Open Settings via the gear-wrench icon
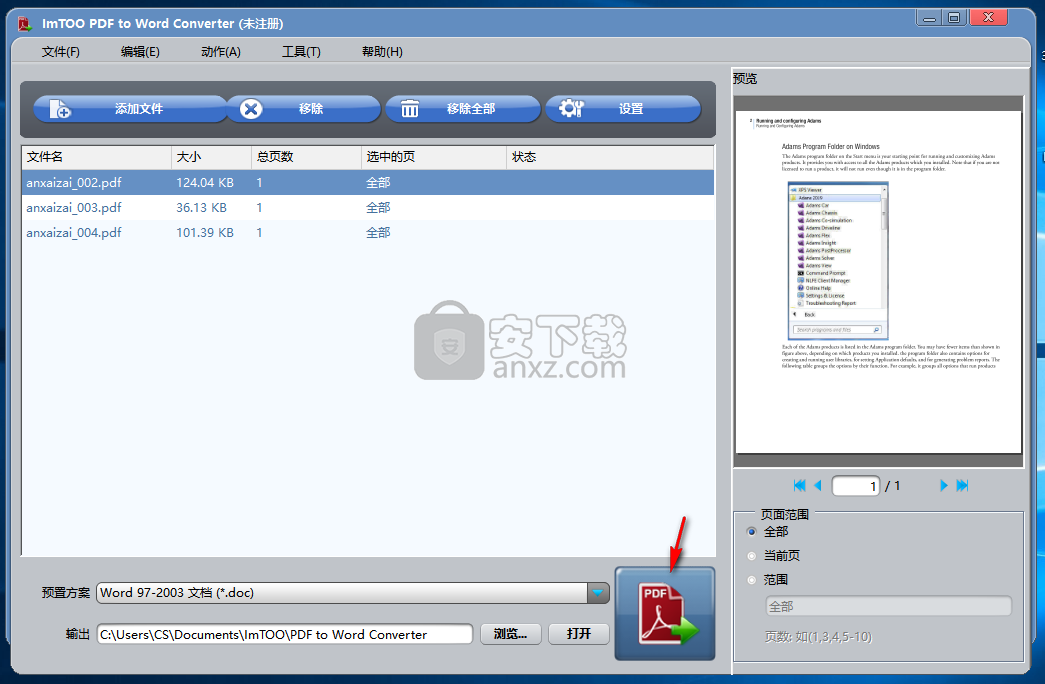The image size is (1045, 684). [571, 109]
